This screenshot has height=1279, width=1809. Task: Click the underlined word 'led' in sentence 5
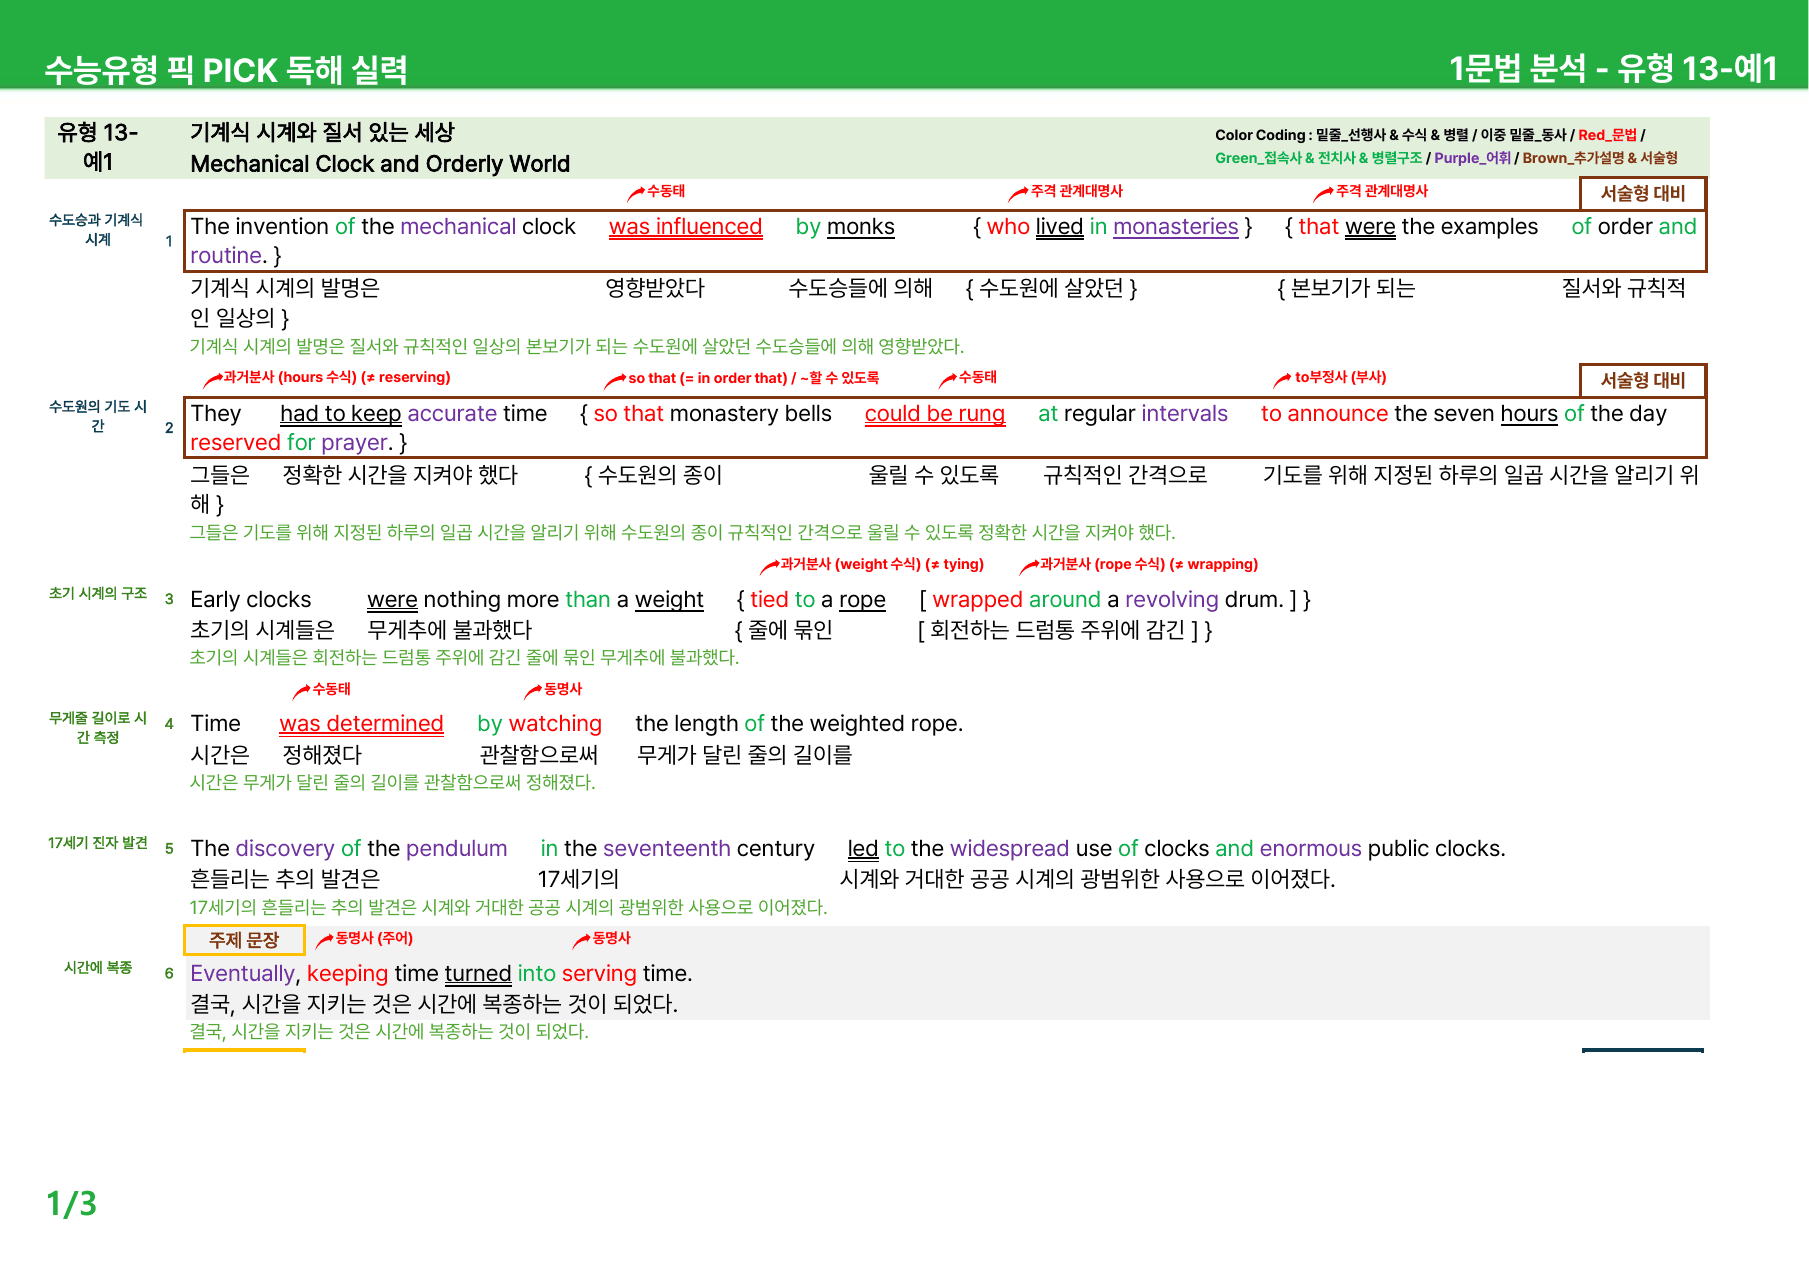(x=863, y=849)
